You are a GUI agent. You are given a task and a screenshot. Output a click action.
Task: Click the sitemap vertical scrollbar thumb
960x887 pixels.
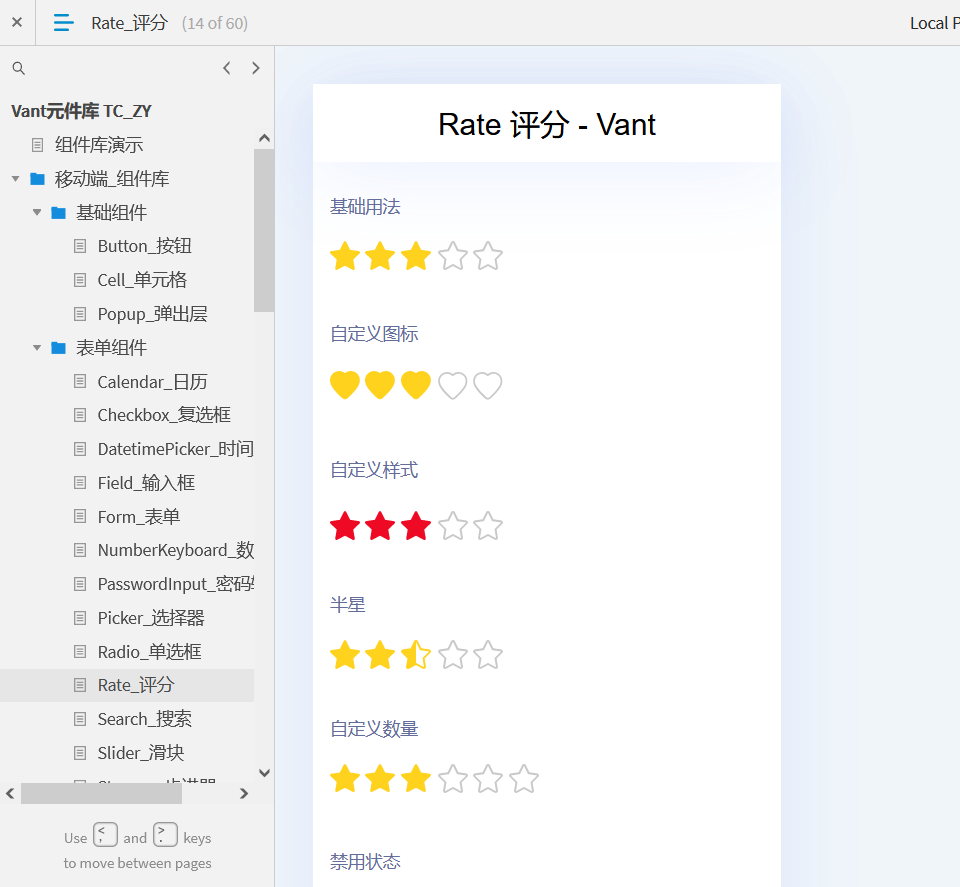coord(264,231)
